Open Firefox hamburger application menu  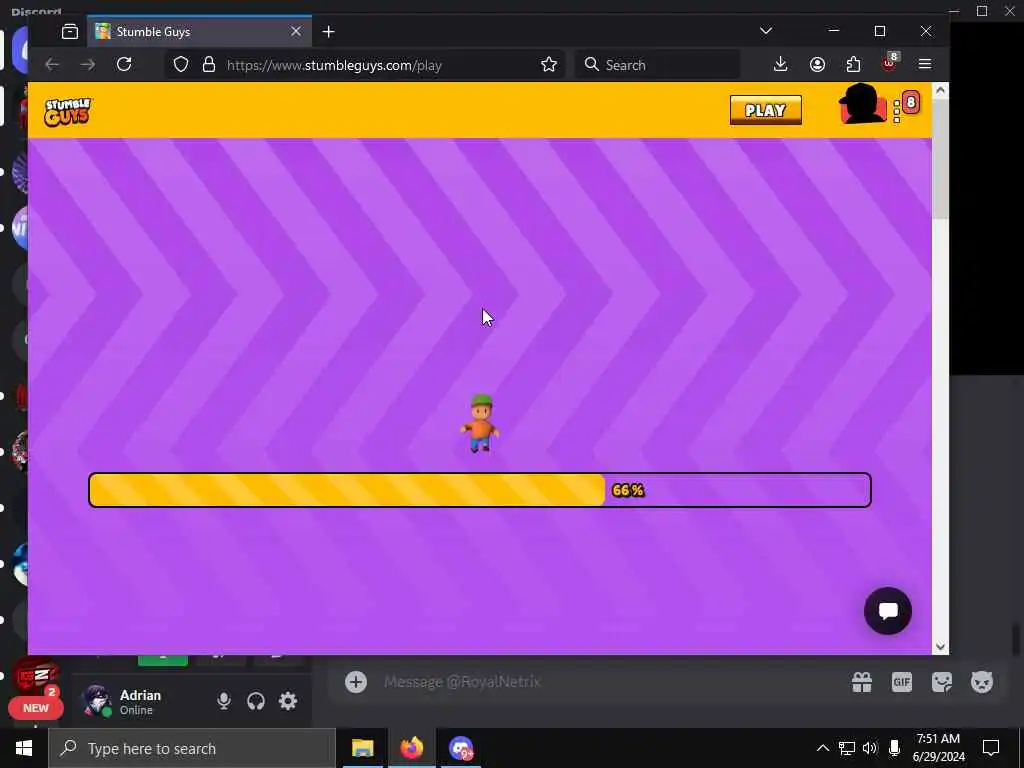(x=925, y=64)
